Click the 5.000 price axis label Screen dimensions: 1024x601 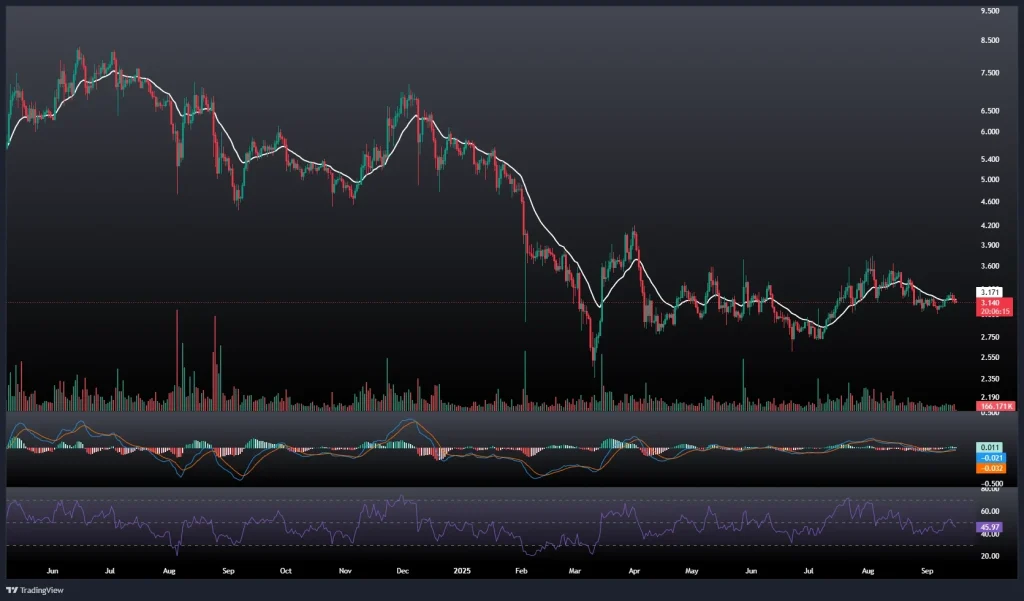(990, 180)
